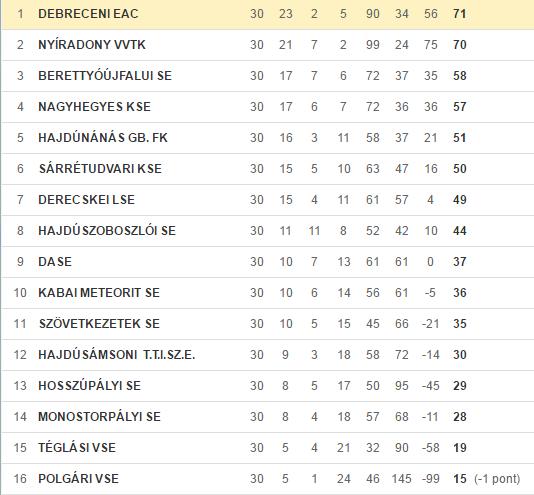The height and width of the screenshot is (495, 534).
Task: Open the SZÖVETKEZETEK SE row
Action: pos(267,324)
